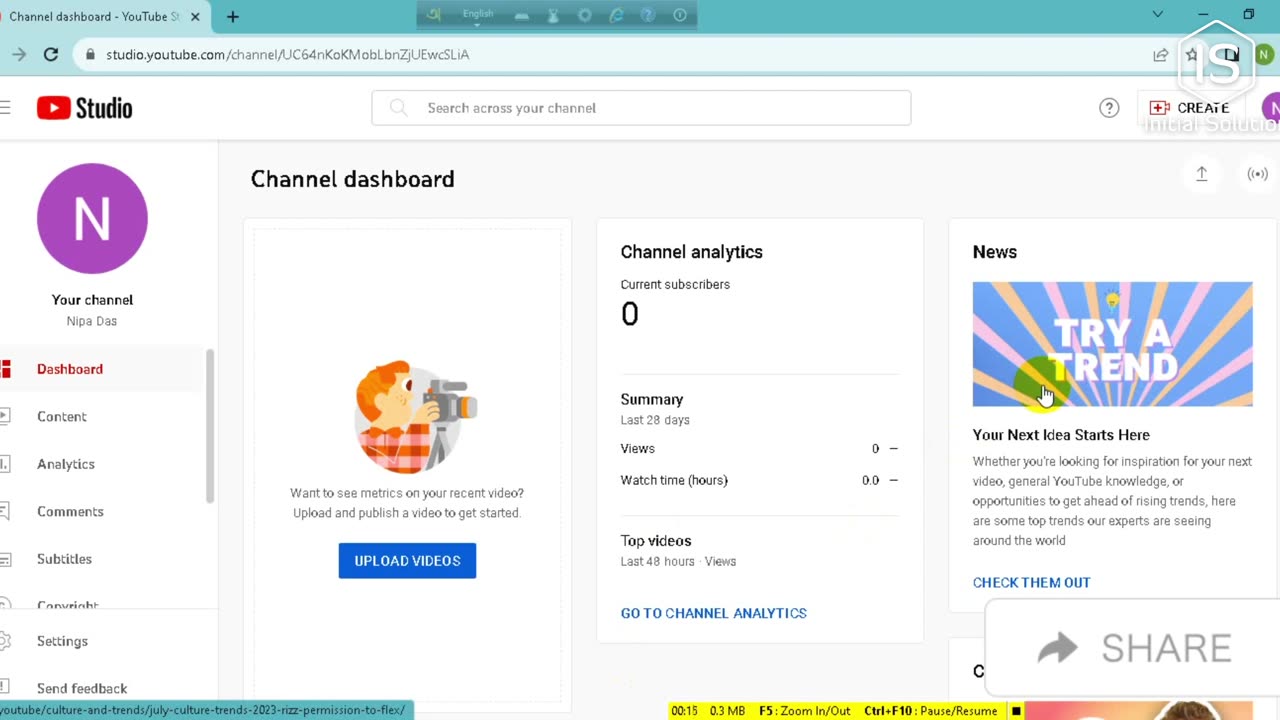Open the tab search chevron dropdown
The image size is (1280, 720).
(x=1157, y=15)
